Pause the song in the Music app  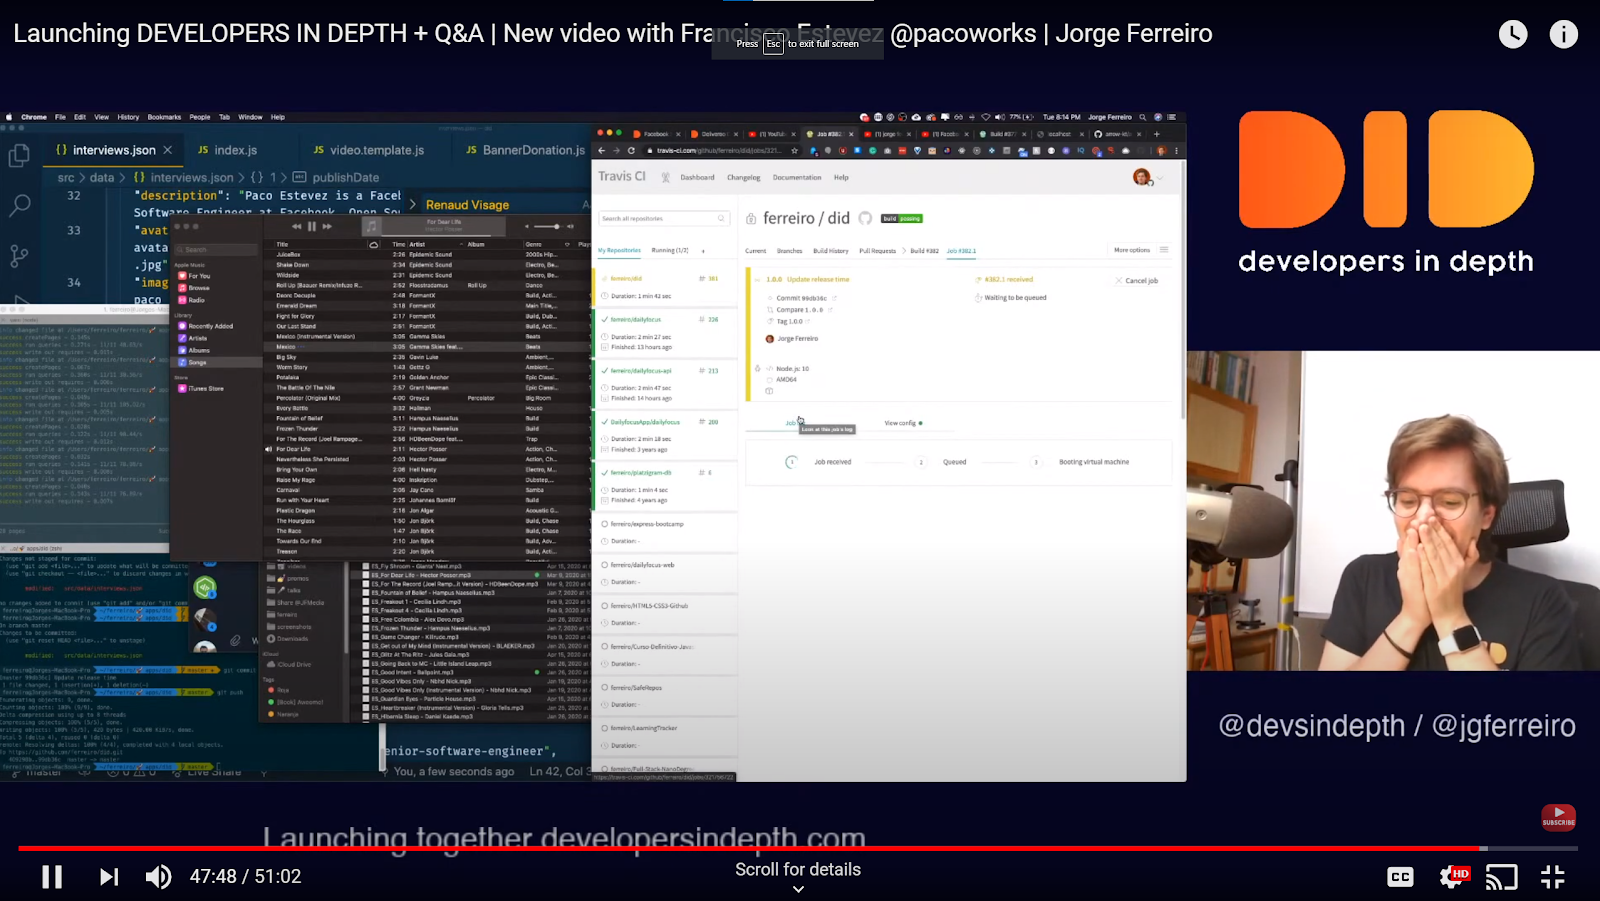[x=312, y=226]
